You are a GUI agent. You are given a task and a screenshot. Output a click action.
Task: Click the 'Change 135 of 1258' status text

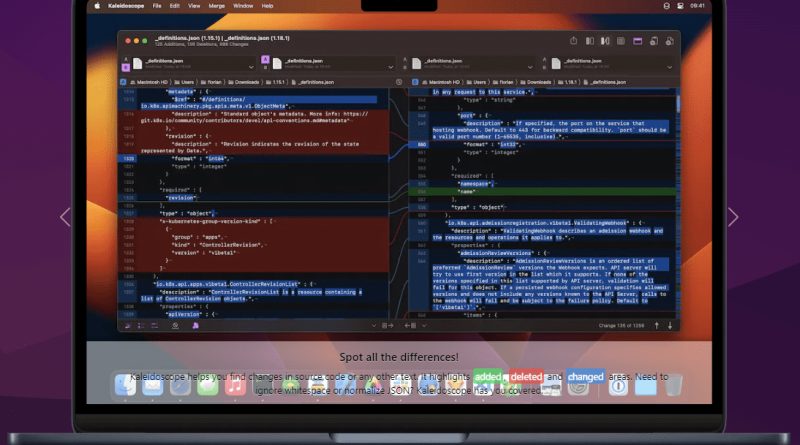(x=621, y=326)
